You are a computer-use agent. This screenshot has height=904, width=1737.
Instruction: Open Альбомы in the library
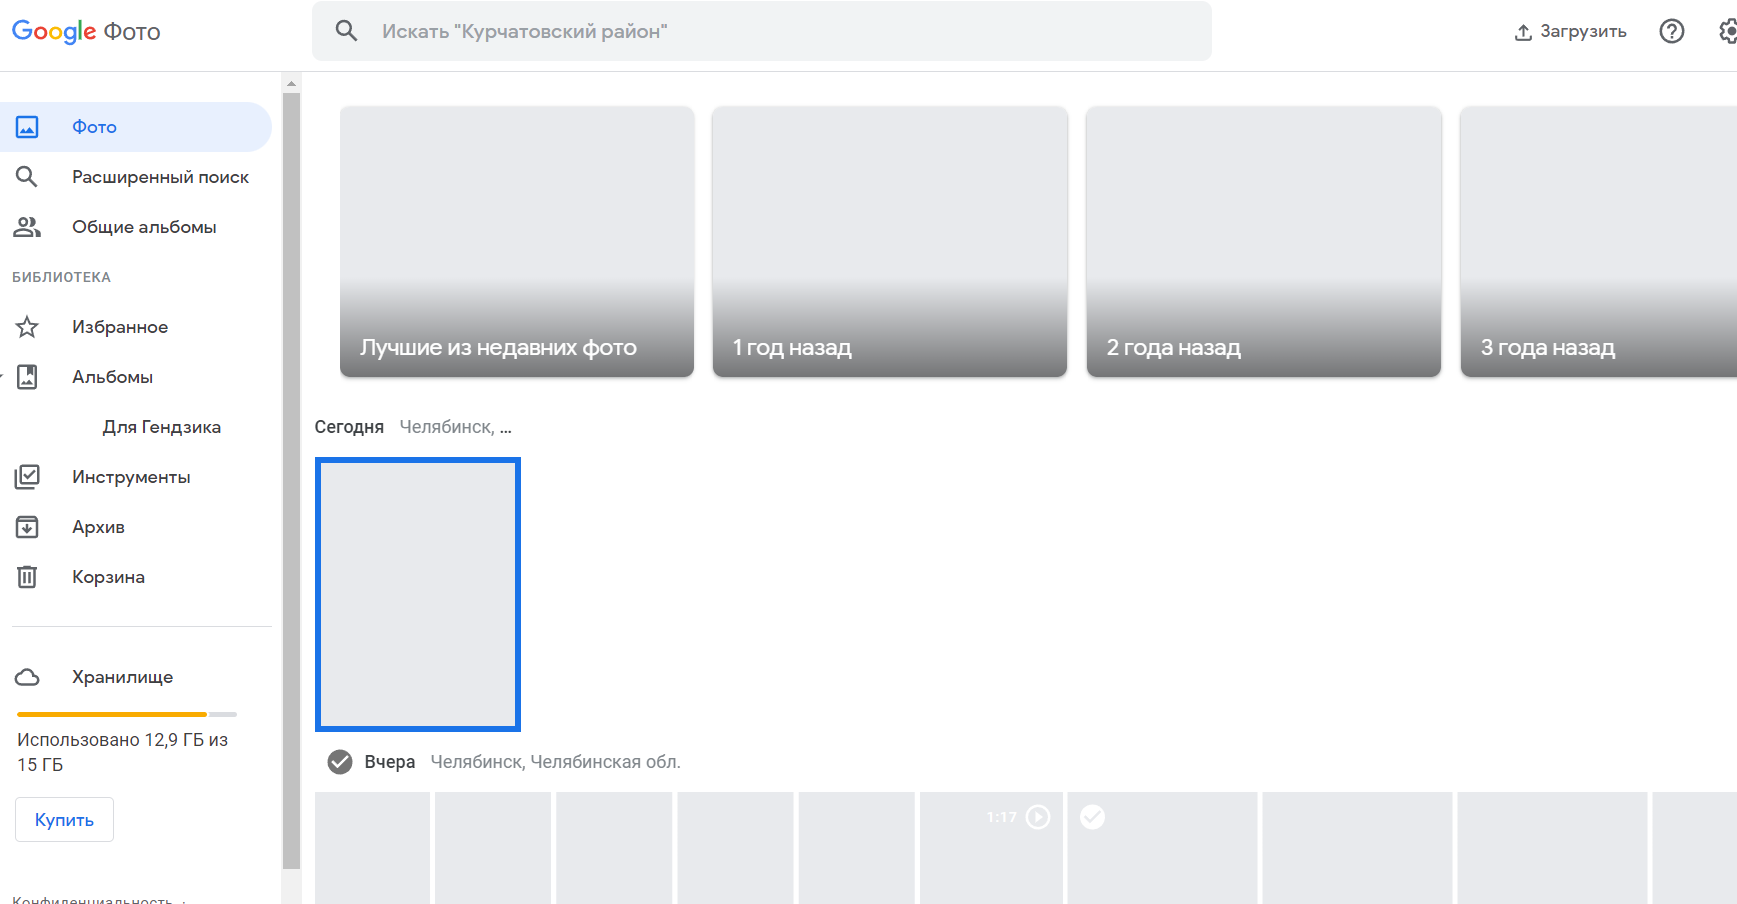coord(136,377)
